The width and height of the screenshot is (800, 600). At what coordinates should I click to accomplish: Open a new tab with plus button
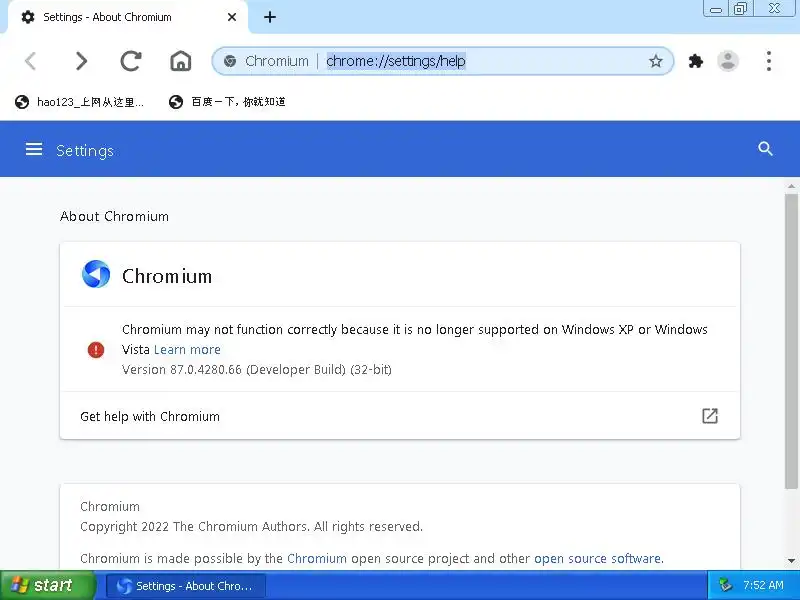(270, 17)
